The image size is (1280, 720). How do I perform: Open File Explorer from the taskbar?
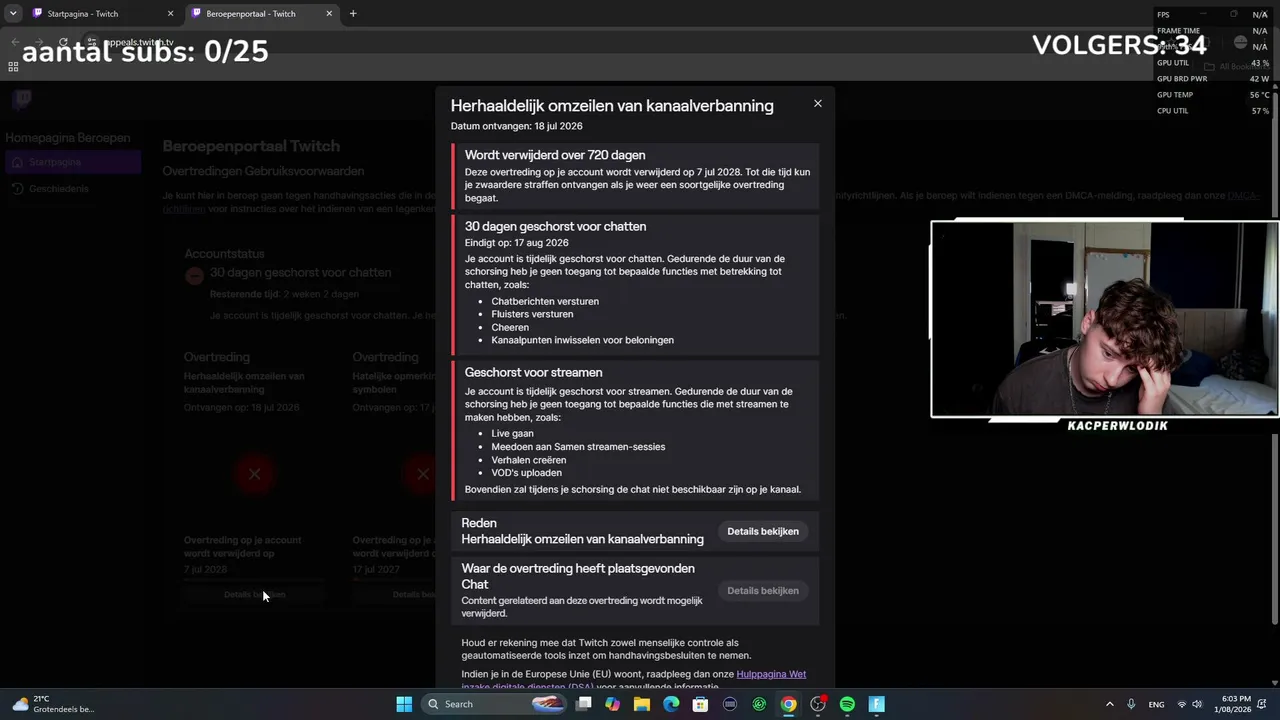[642, 704]
